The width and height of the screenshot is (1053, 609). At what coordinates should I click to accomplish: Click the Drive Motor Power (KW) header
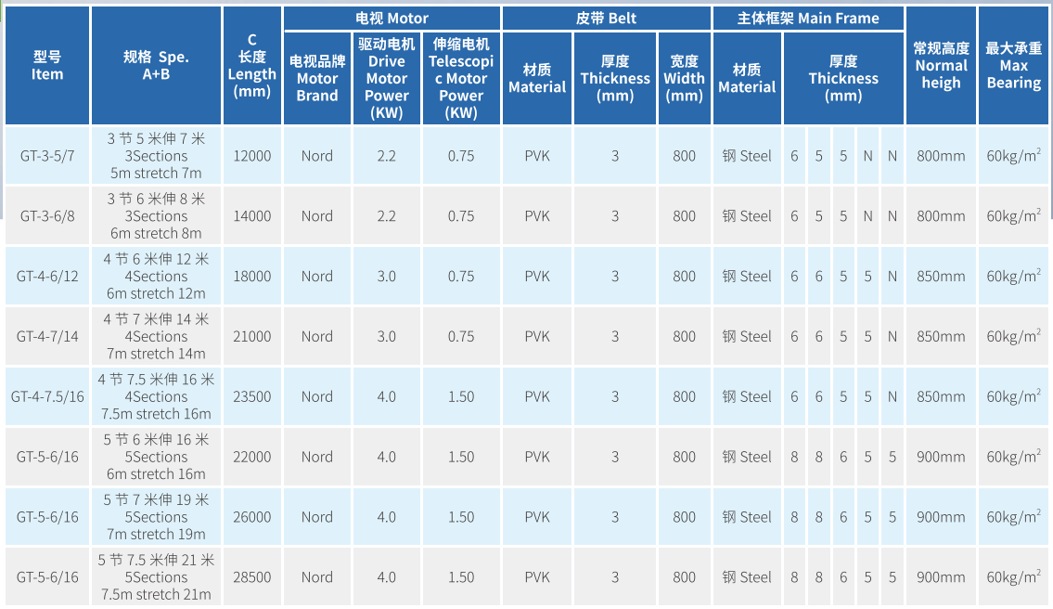tap(387, 79)
